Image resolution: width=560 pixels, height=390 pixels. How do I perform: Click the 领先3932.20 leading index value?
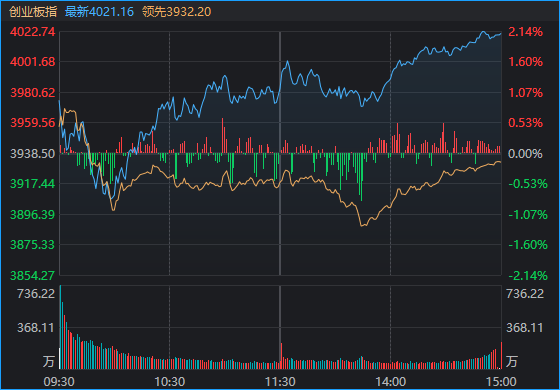pyautogui.click(x=176, y=12)
